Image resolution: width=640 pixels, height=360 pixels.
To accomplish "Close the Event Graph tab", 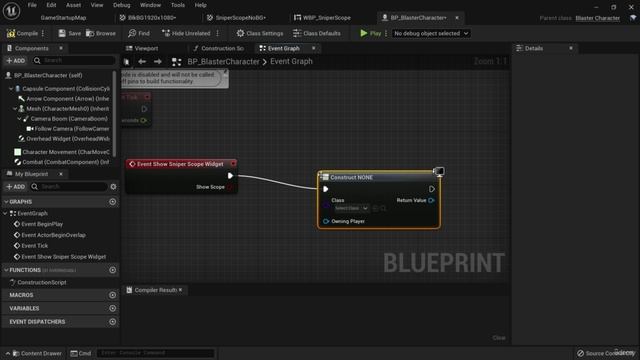I will (x=313, y=48).
